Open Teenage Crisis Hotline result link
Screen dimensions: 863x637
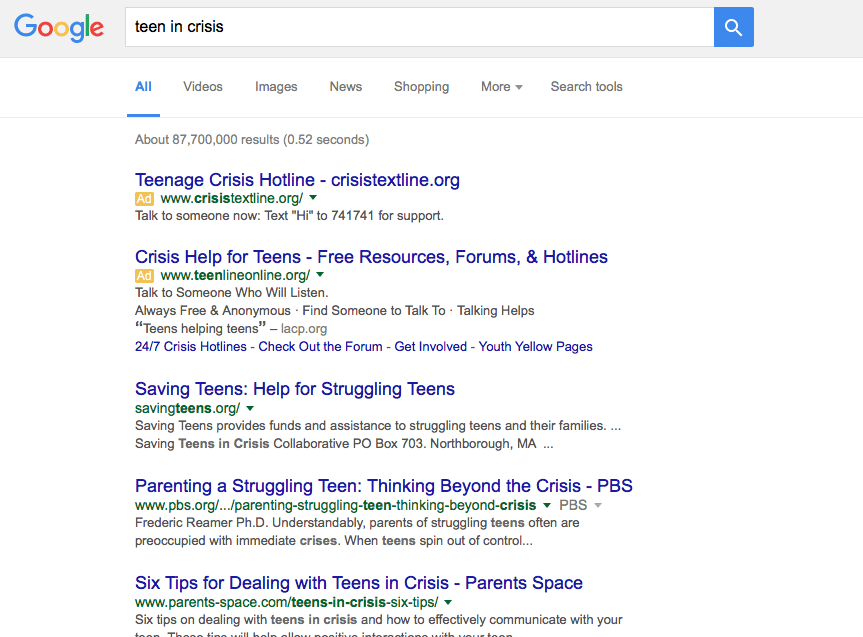coord(297,180)
